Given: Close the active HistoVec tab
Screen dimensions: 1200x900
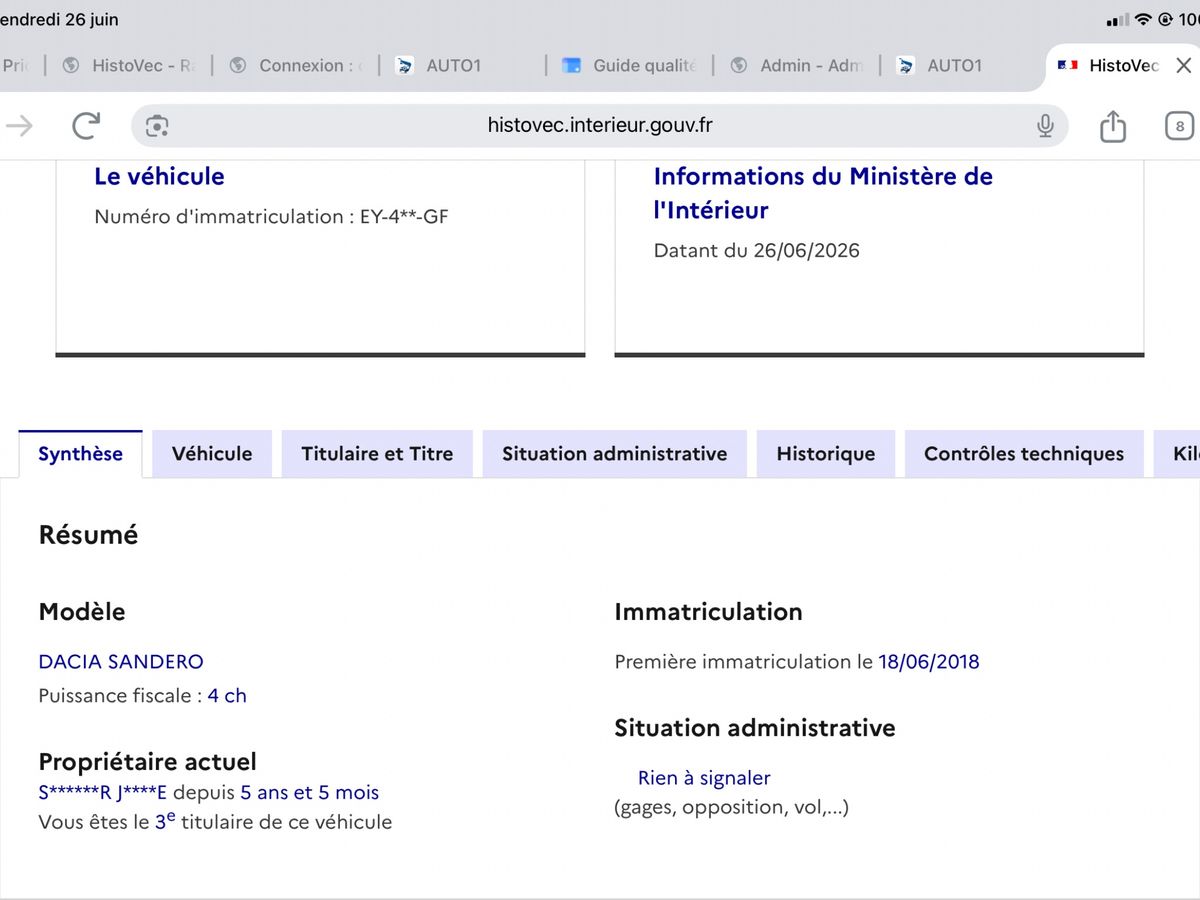Looking at the screenshot, I should (x=1183, y=66).
